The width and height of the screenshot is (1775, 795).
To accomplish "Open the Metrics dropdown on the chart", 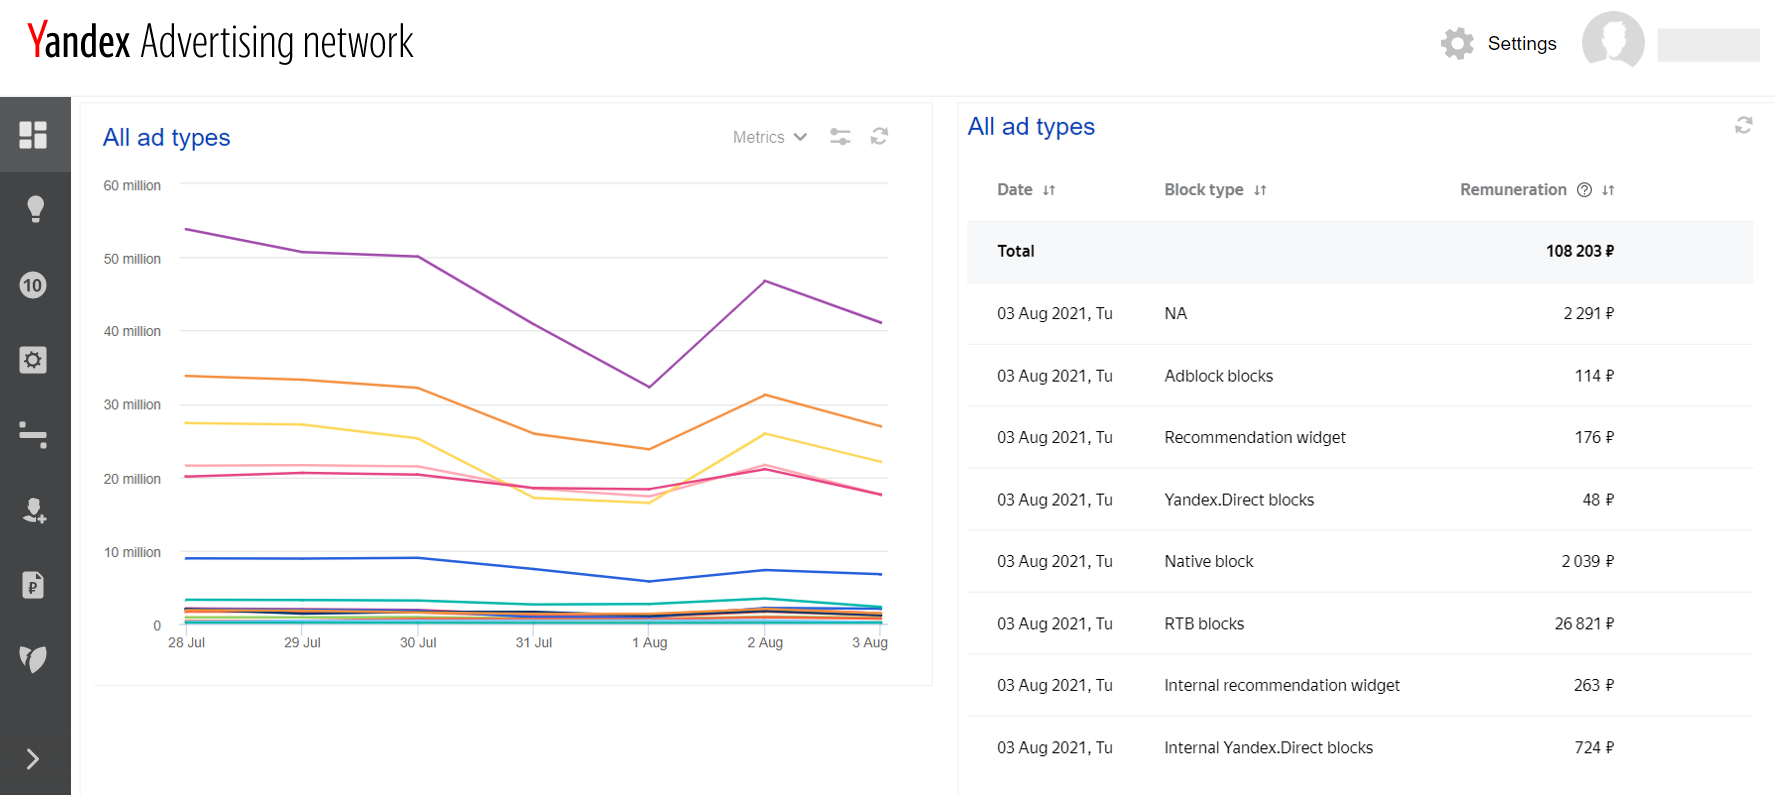I will [x=769, y=137].
